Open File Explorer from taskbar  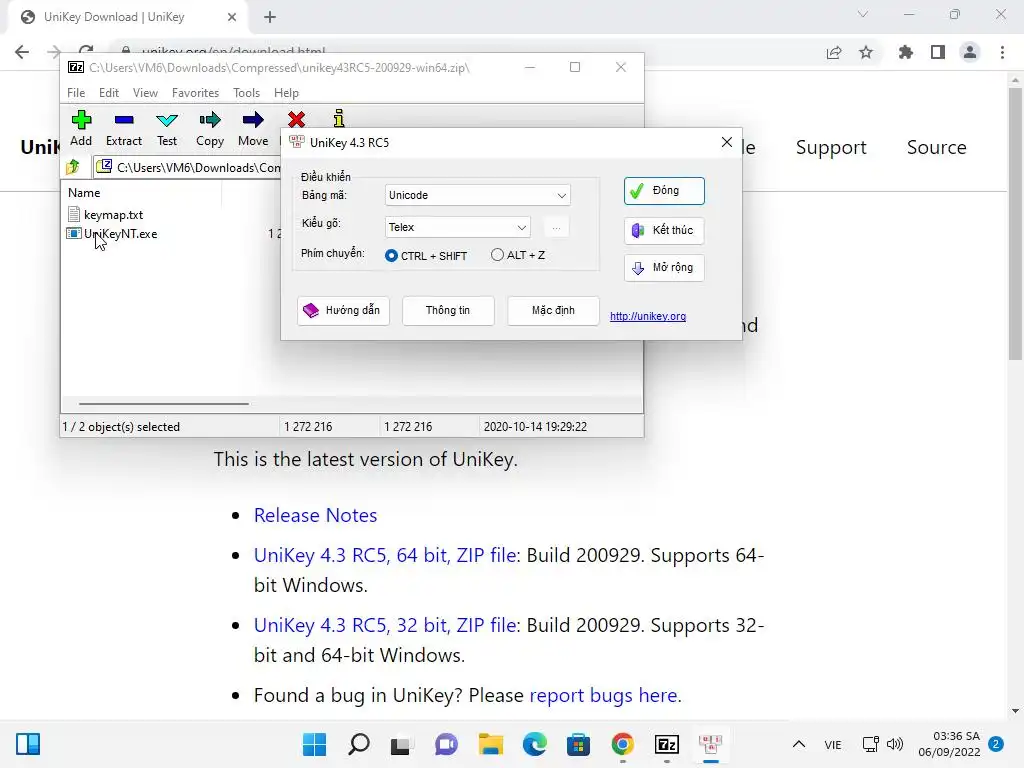490,744
